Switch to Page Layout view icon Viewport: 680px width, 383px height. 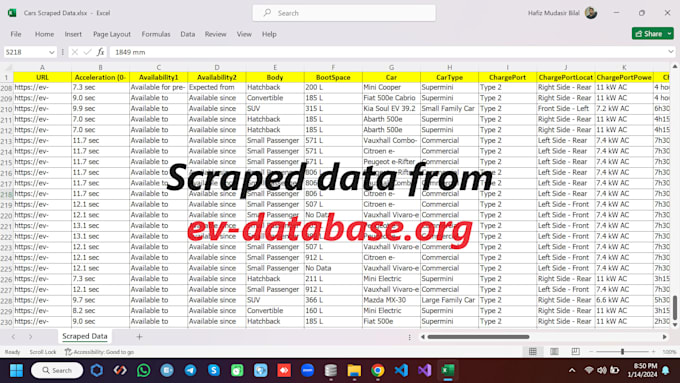coord(554,351)
